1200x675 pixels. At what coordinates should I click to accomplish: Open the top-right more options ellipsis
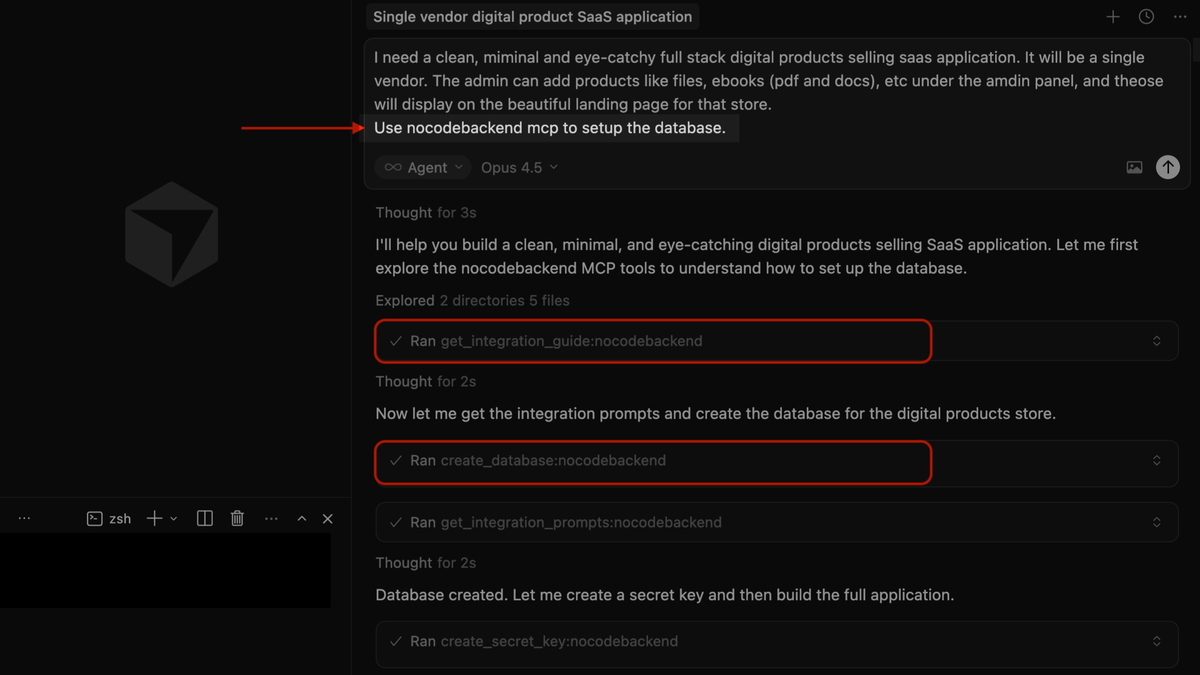tap(1180, 16)
